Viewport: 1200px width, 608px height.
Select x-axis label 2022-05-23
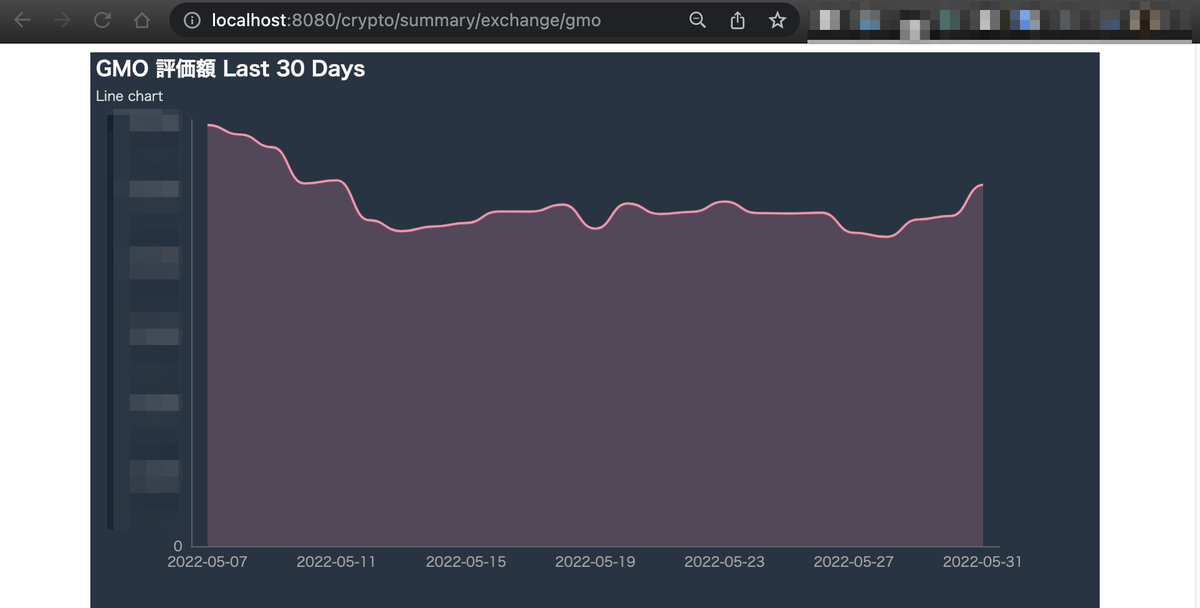724,562
